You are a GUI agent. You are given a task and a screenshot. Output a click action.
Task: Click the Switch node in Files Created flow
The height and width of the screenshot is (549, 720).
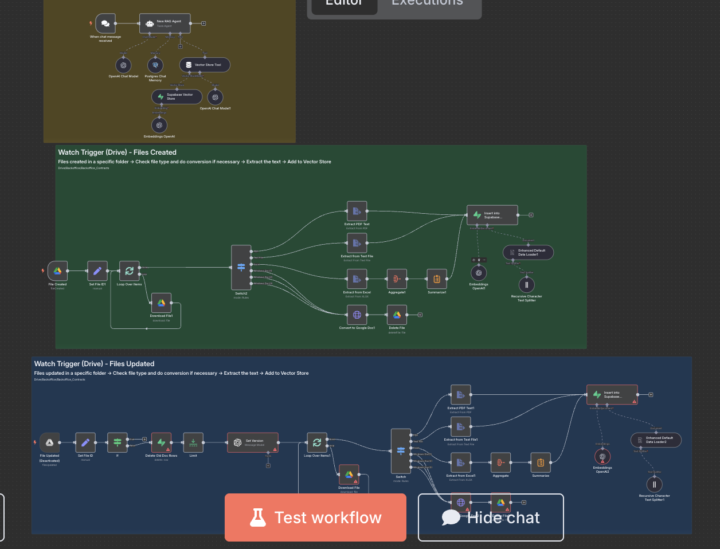[241, 267]
